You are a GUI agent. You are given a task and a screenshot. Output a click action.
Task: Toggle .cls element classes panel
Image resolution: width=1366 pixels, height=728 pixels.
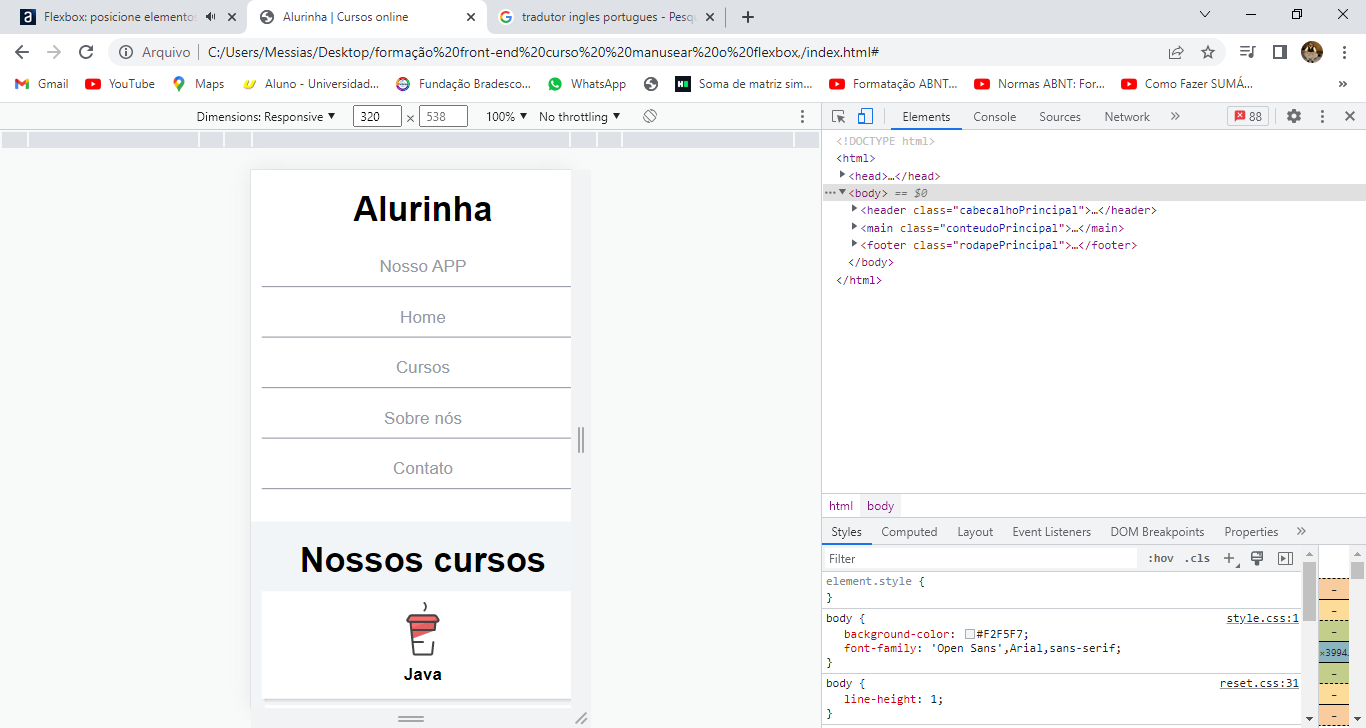coord(1197,558)
